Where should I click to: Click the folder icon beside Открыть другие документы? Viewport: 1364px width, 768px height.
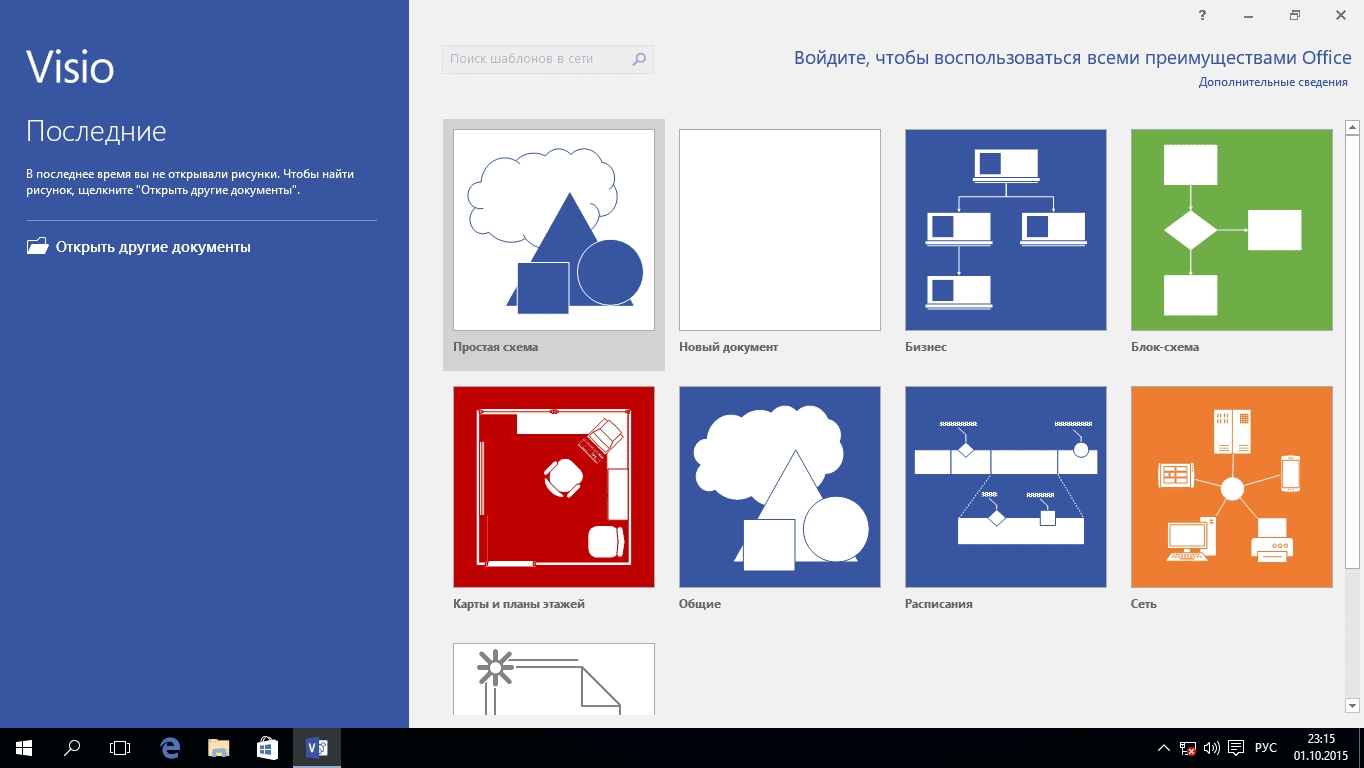tap(37, 246)
